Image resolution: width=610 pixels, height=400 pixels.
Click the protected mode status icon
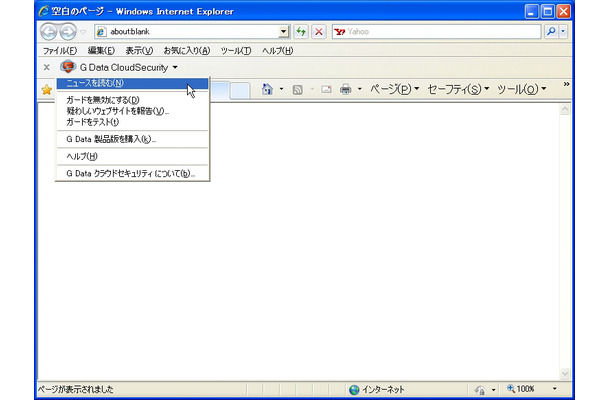click(480, 389)
